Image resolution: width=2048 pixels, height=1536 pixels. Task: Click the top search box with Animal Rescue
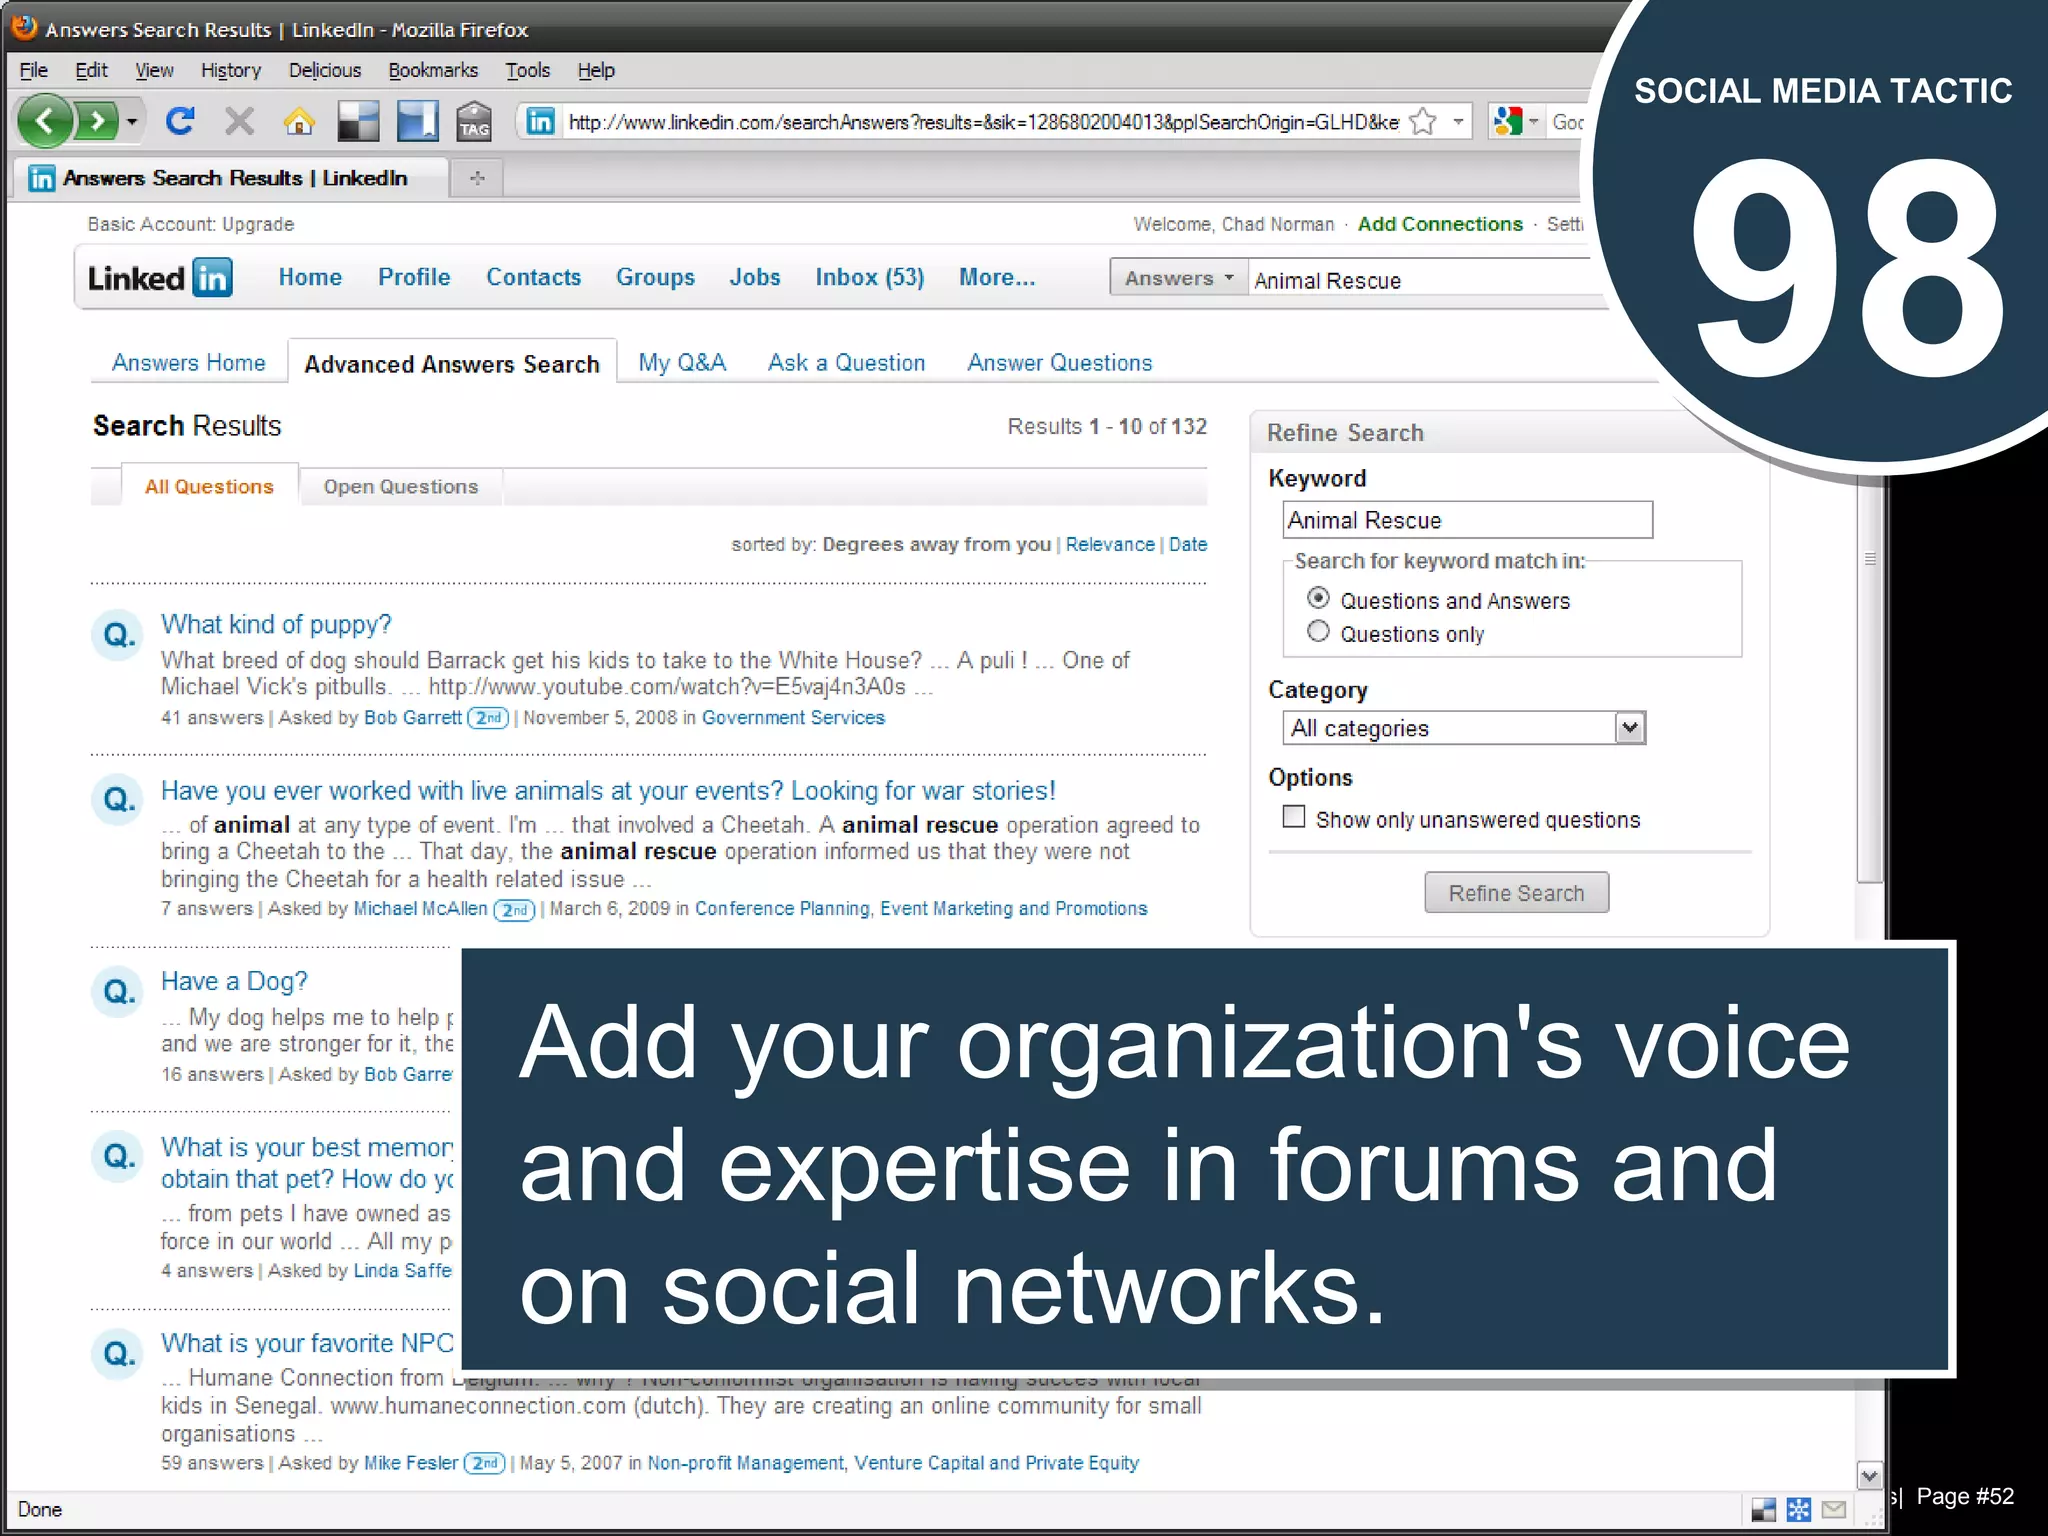pyautogui.click(x=1425, y=280)
